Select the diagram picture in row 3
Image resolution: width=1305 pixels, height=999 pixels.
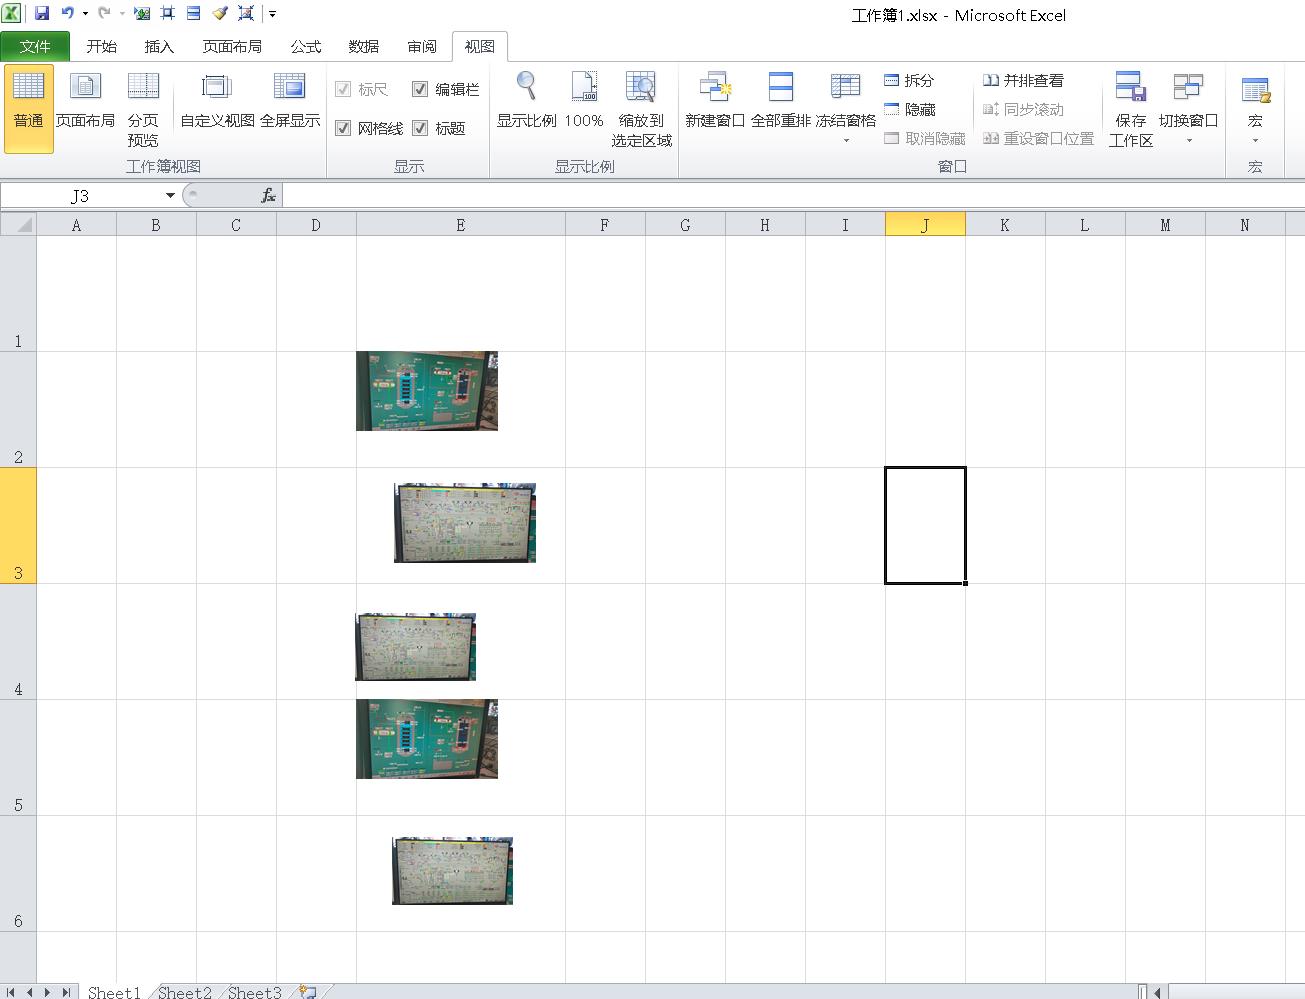[465, 523]
